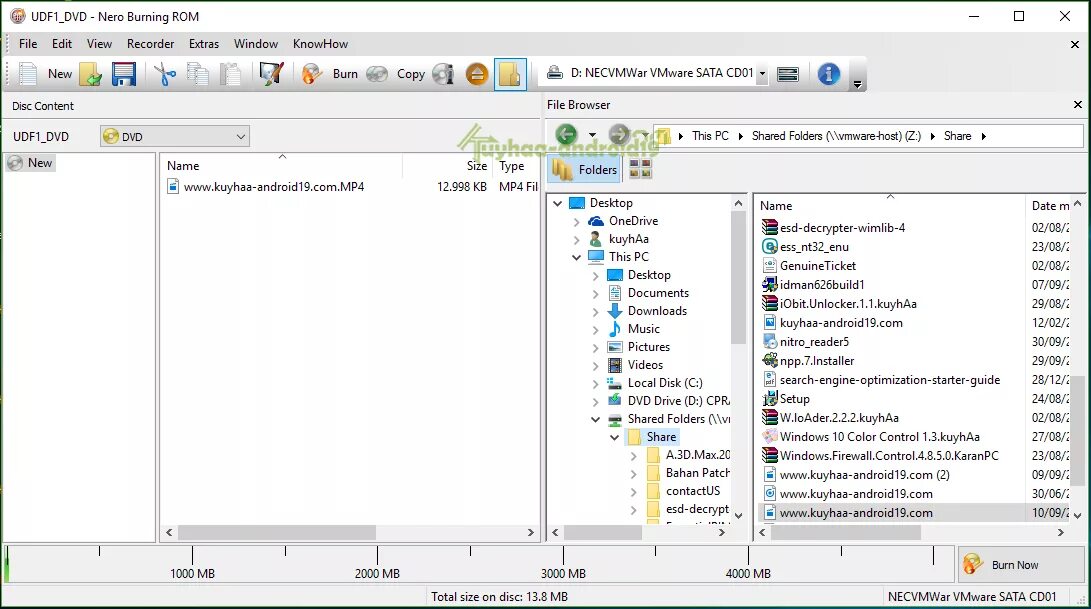Viewport: 1091px width, 609px height.
Task: Collapse the Share folder node
Action: click(x=614, y=438)
